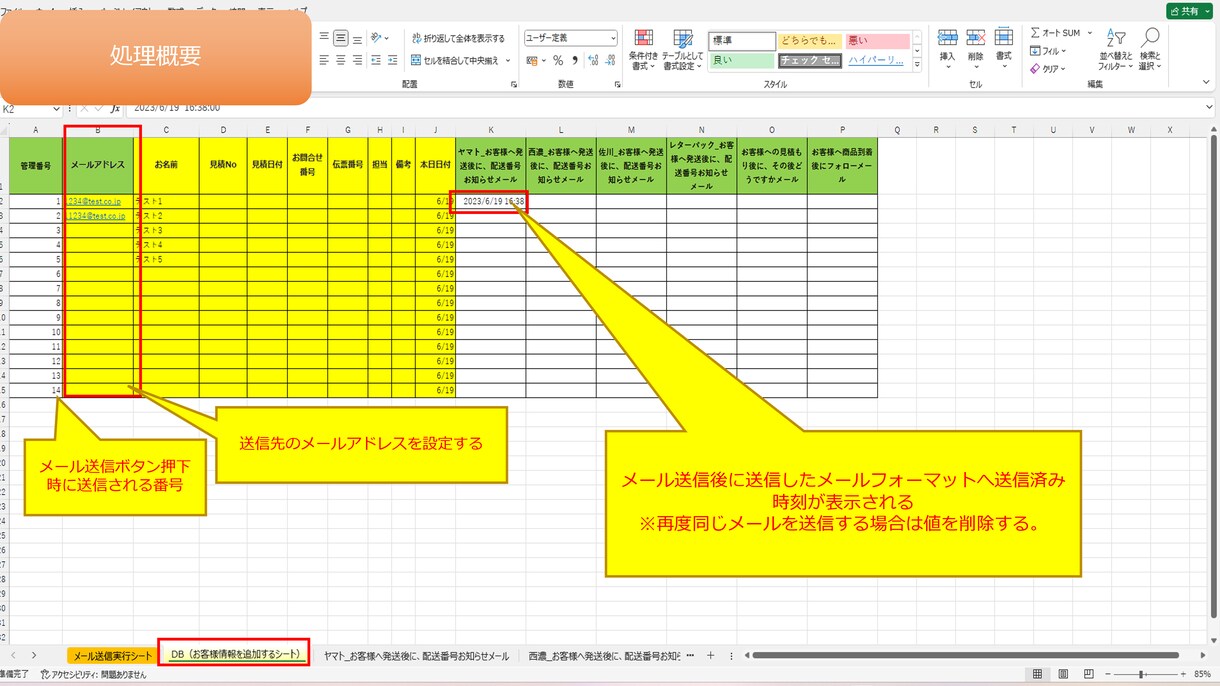Apply the 悪い cell style
This screenshot has width=1220, height=686.
click(x=877, y=41)
